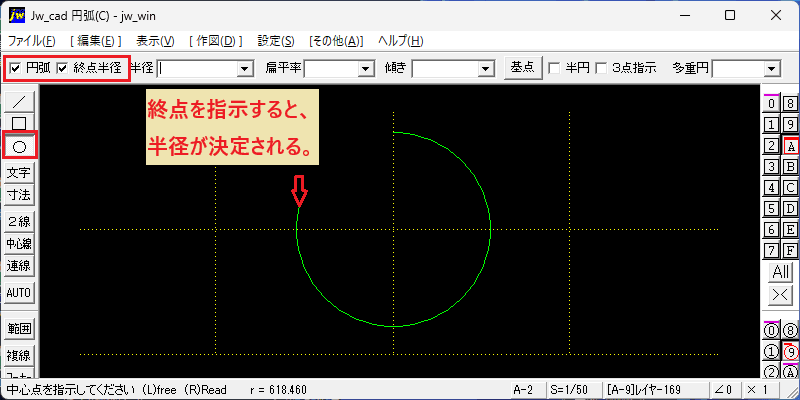Viewport: 800px width, 400px height.
Task: Activate the 複線 offset-line tool
Action: pos(19,355)
